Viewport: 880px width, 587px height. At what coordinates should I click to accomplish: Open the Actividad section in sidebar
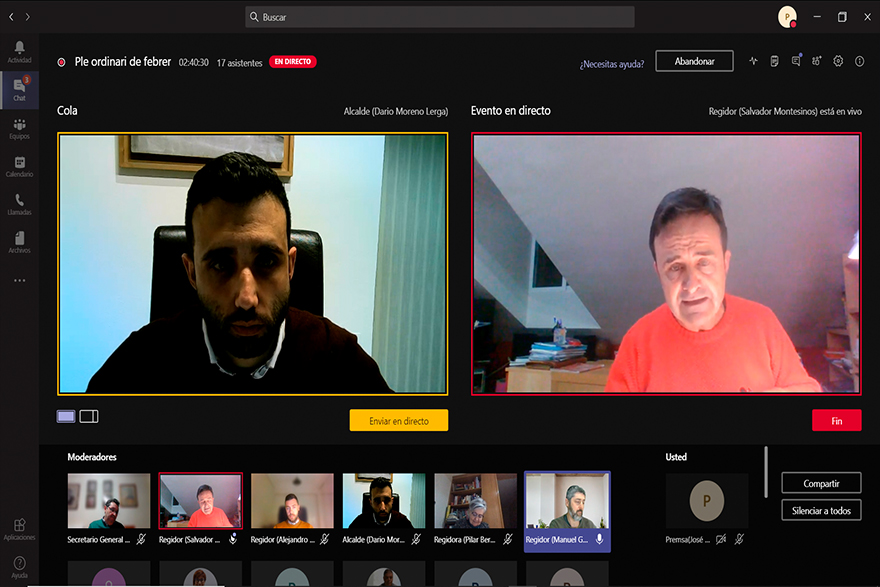pyautogui.click(x=19, y=52)
